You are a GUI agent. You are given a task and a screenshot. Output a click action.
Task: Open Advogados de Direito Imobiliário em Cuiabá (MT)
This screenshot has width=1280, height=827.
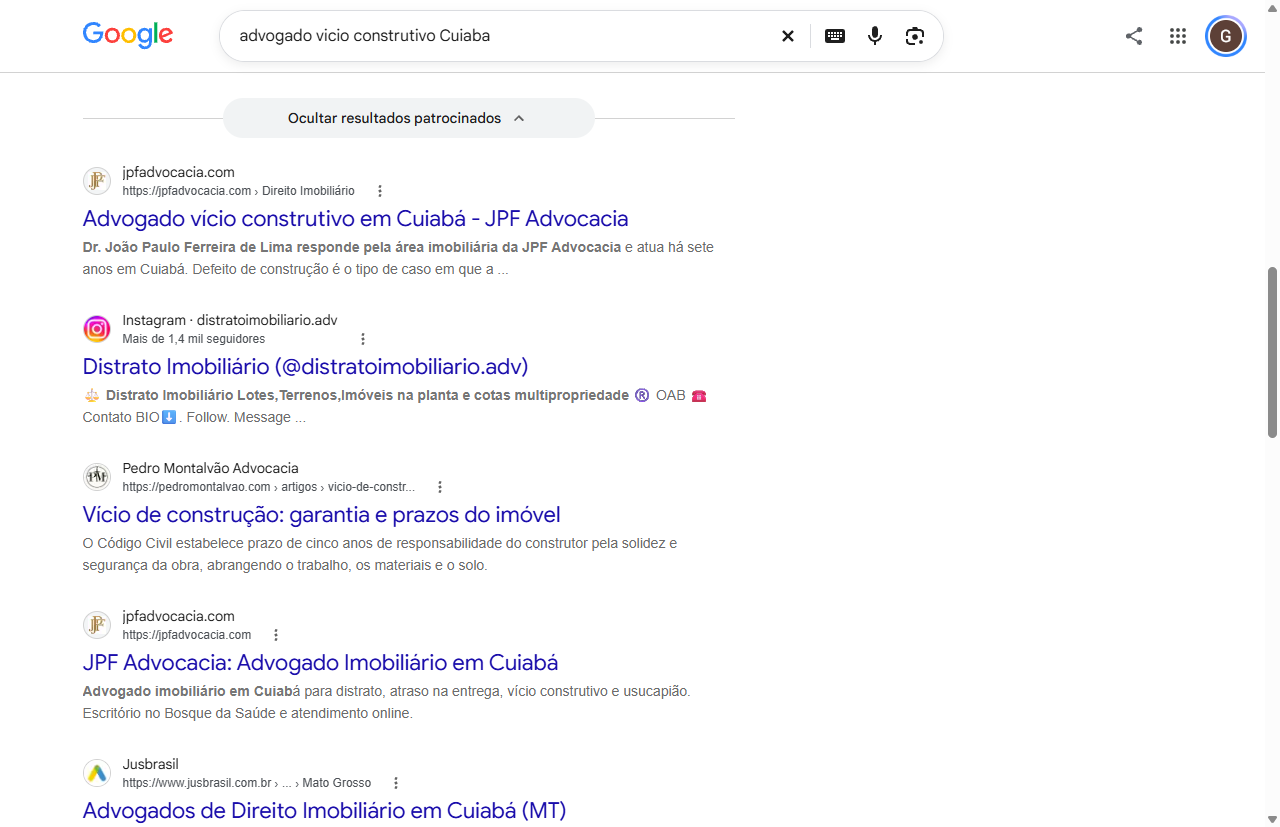click(x=324, y=810)
